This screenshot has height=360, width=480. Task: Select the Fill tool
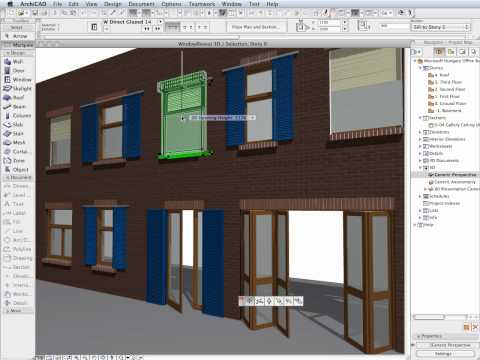click(18, 222)
